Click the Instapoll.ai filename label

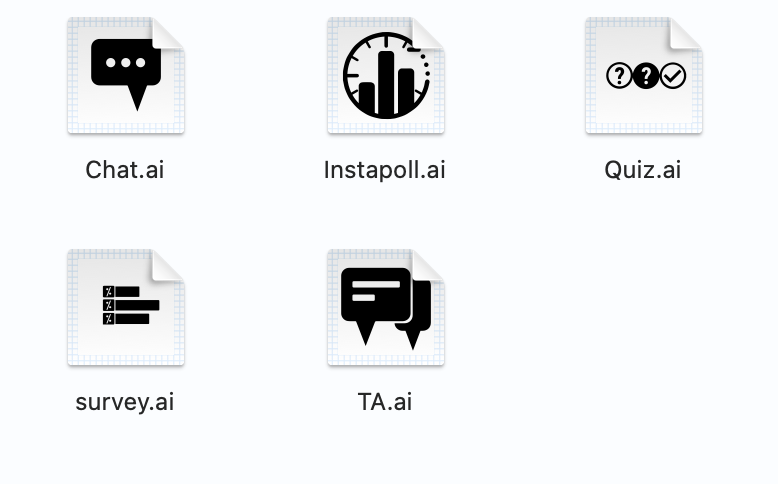click(x=385, y=170)
